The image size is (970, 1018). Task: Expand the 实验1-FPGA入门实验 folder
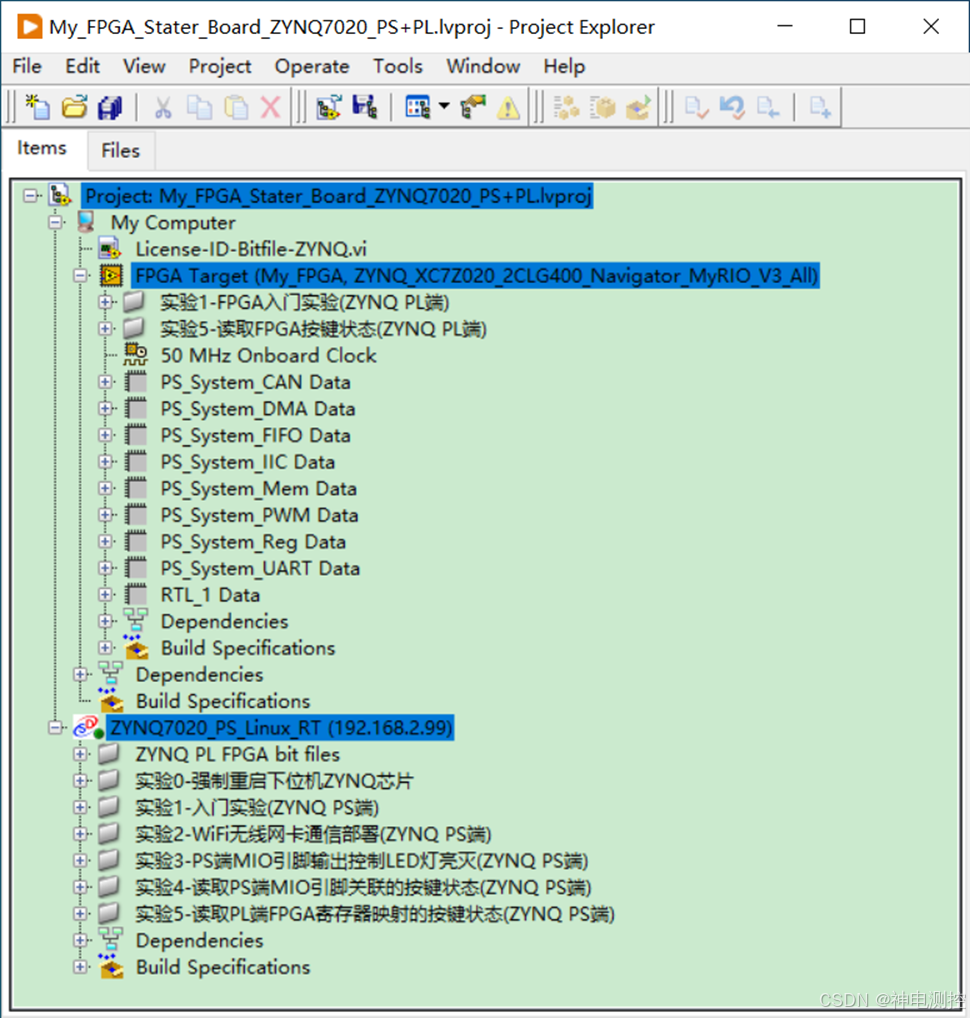pyautogui.click(x=105, y=302)
